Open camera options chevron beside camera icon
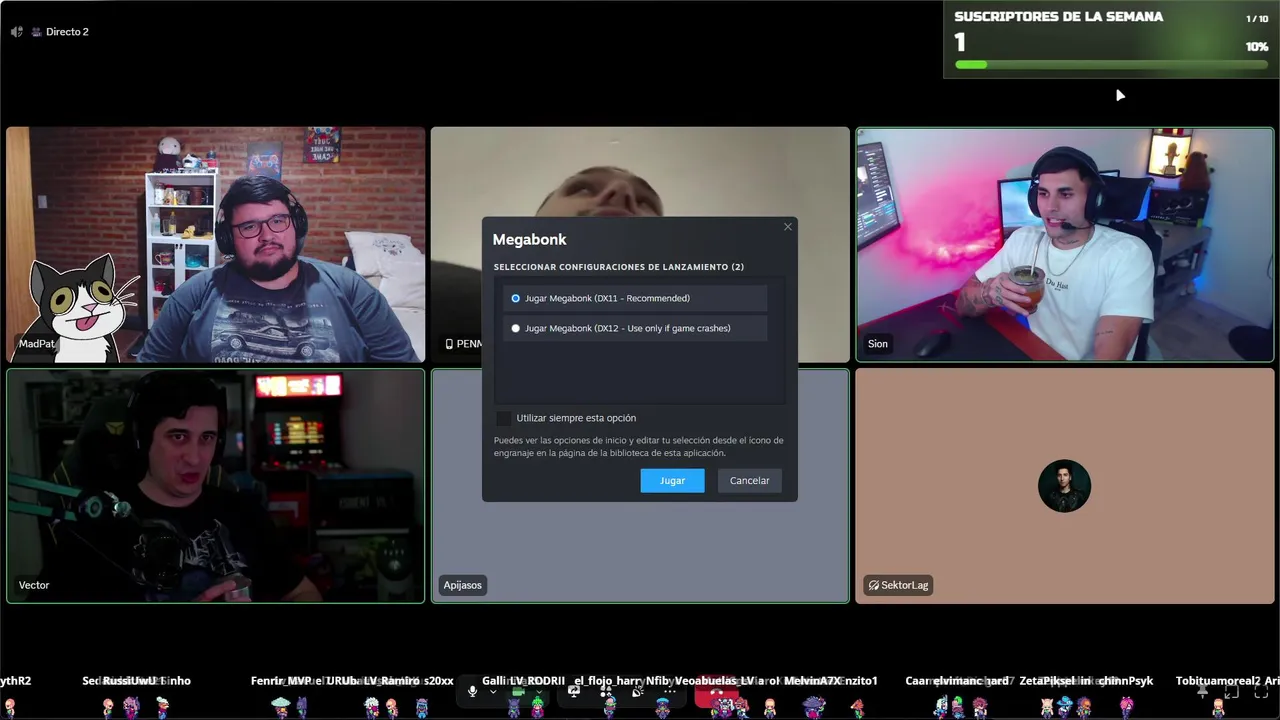The width and height of the screenshot is (1280, 720). (539, 691)
